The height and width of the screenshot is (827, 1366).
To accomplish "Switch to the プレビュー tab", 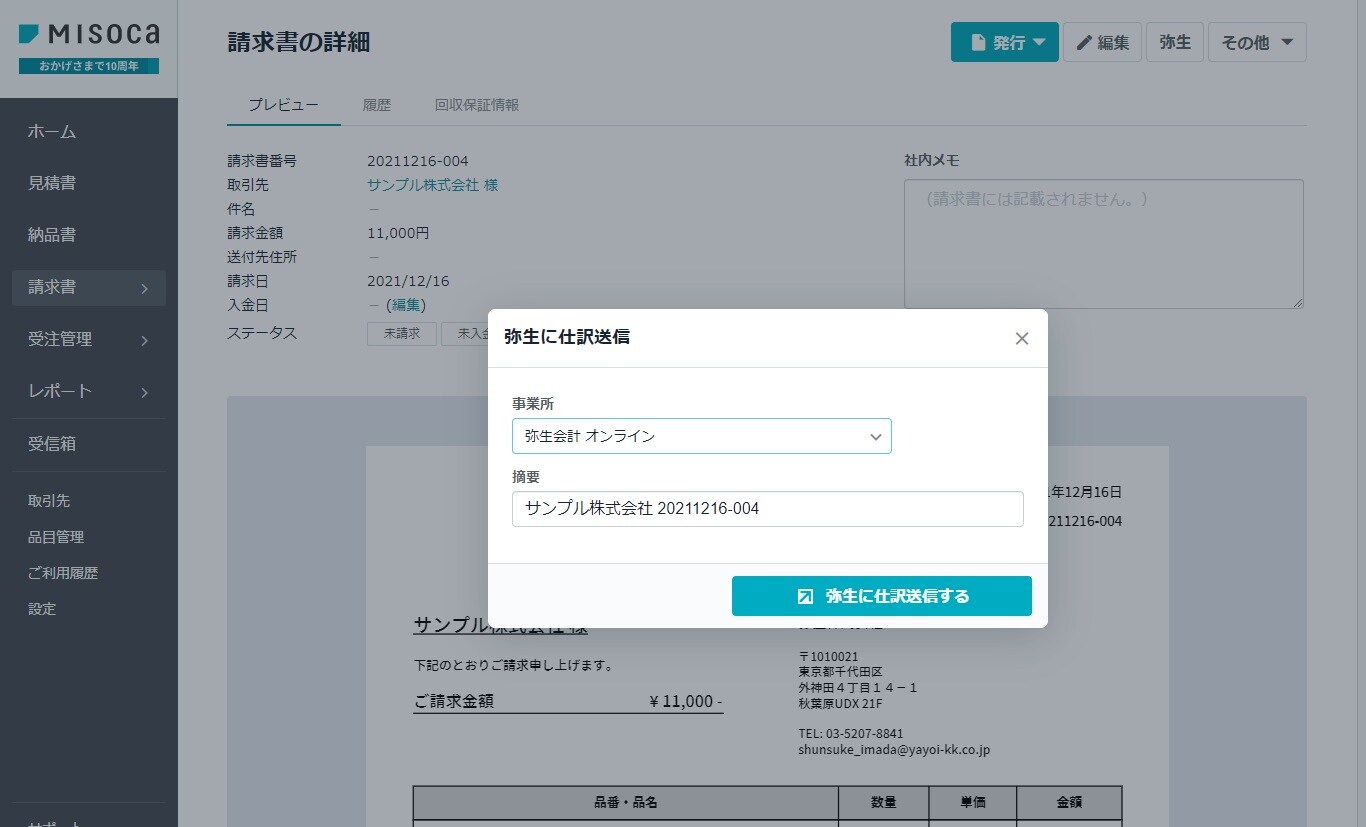I will point(284,105).
